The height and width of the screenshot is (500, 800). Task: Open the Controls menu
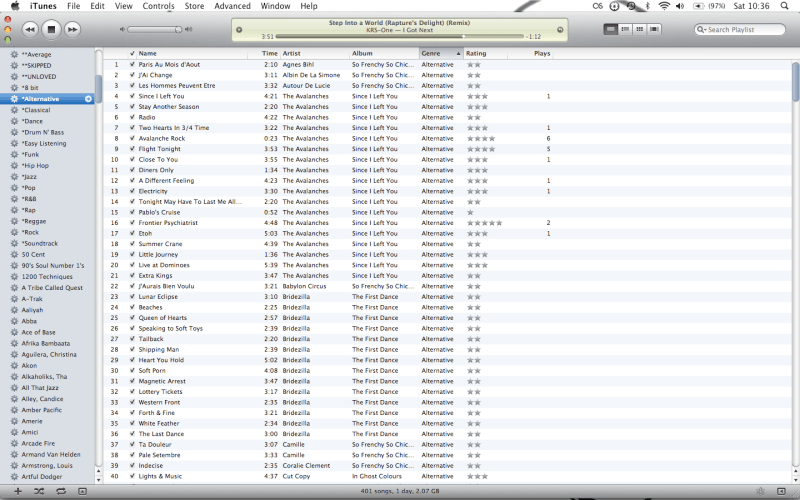(x=158, y=6)
